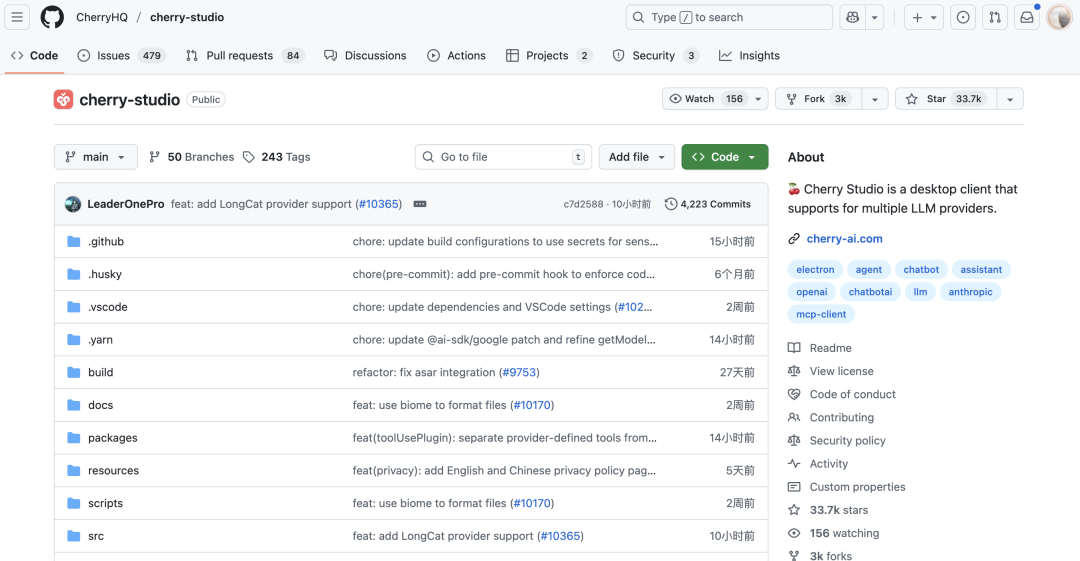Open the Copilot icon in the header
The image size is (1080, 561).
pos(853,17)
